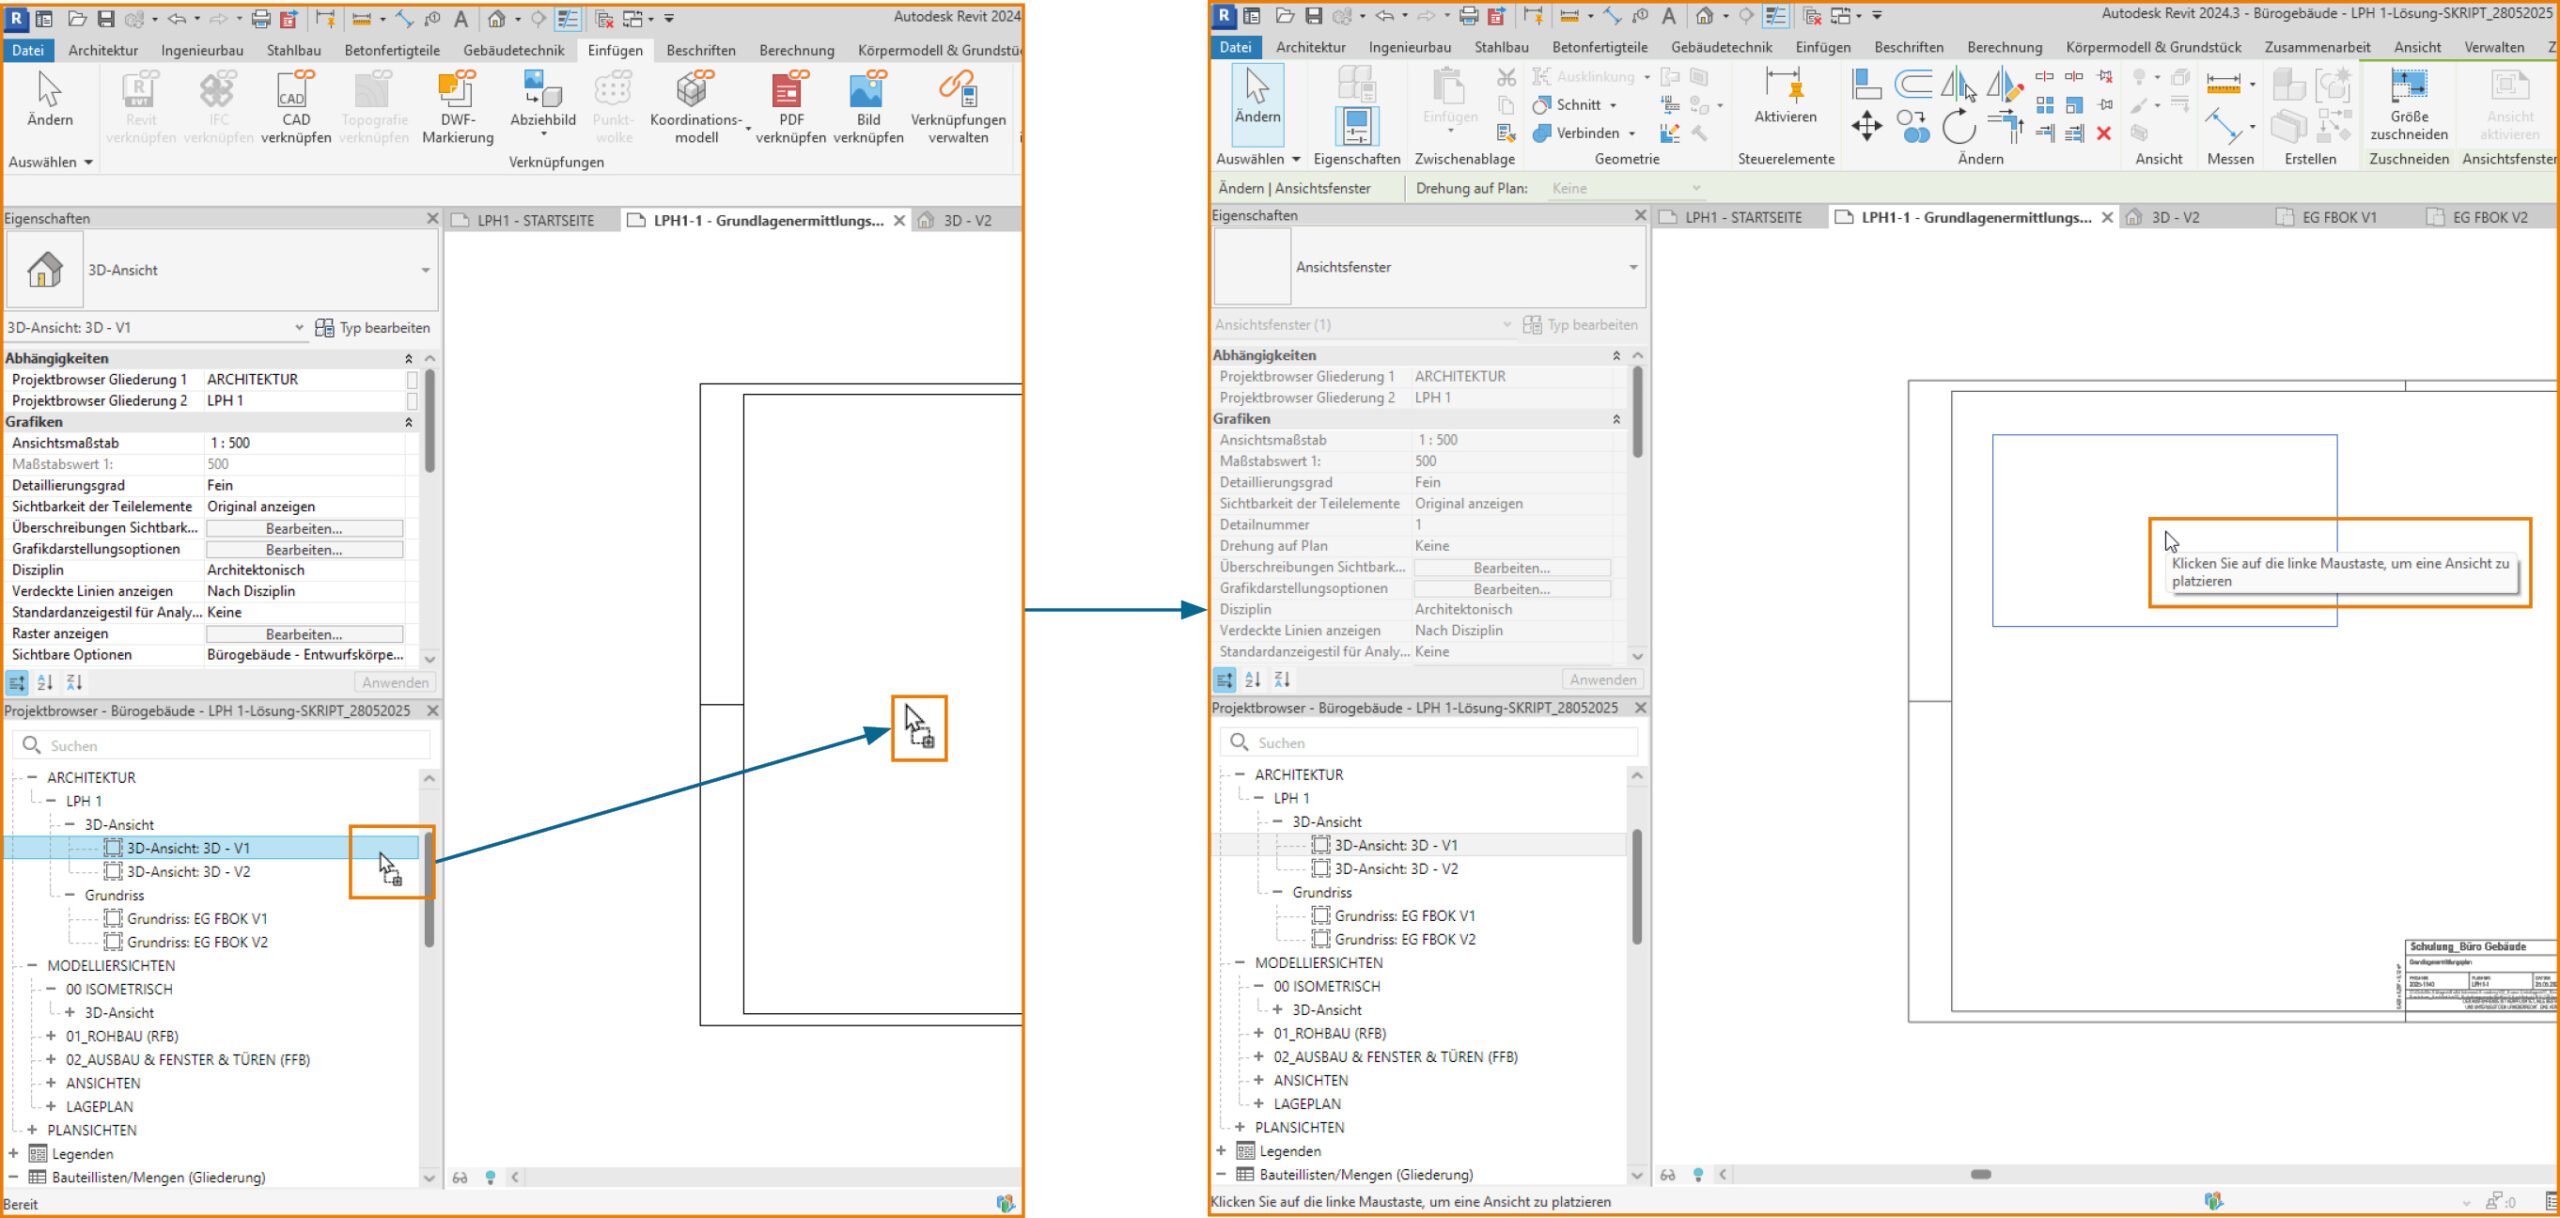
Task: Toggle ascending A-Z sort icon under right properties list
Action: (1253, 680)
